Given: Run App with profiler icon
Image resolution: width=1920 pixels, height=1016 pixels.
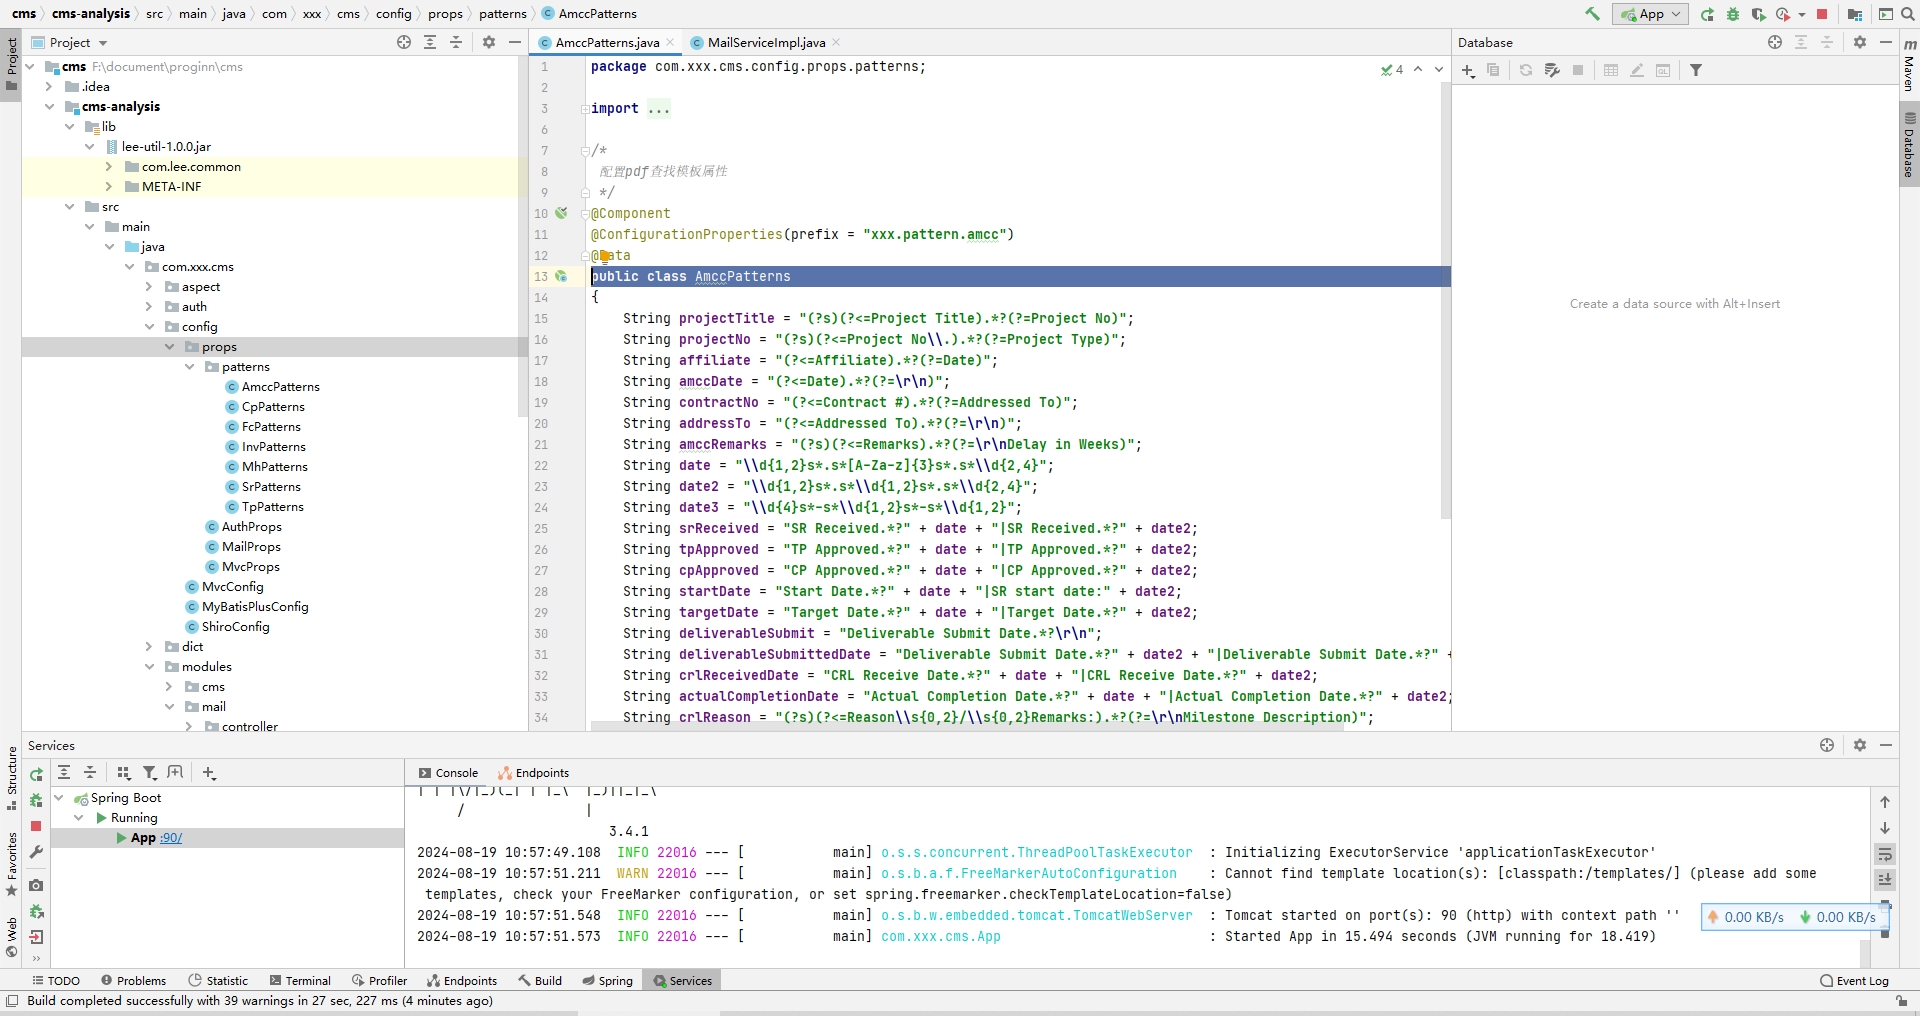Looking at the screenshot, I should pos(1784,14).
